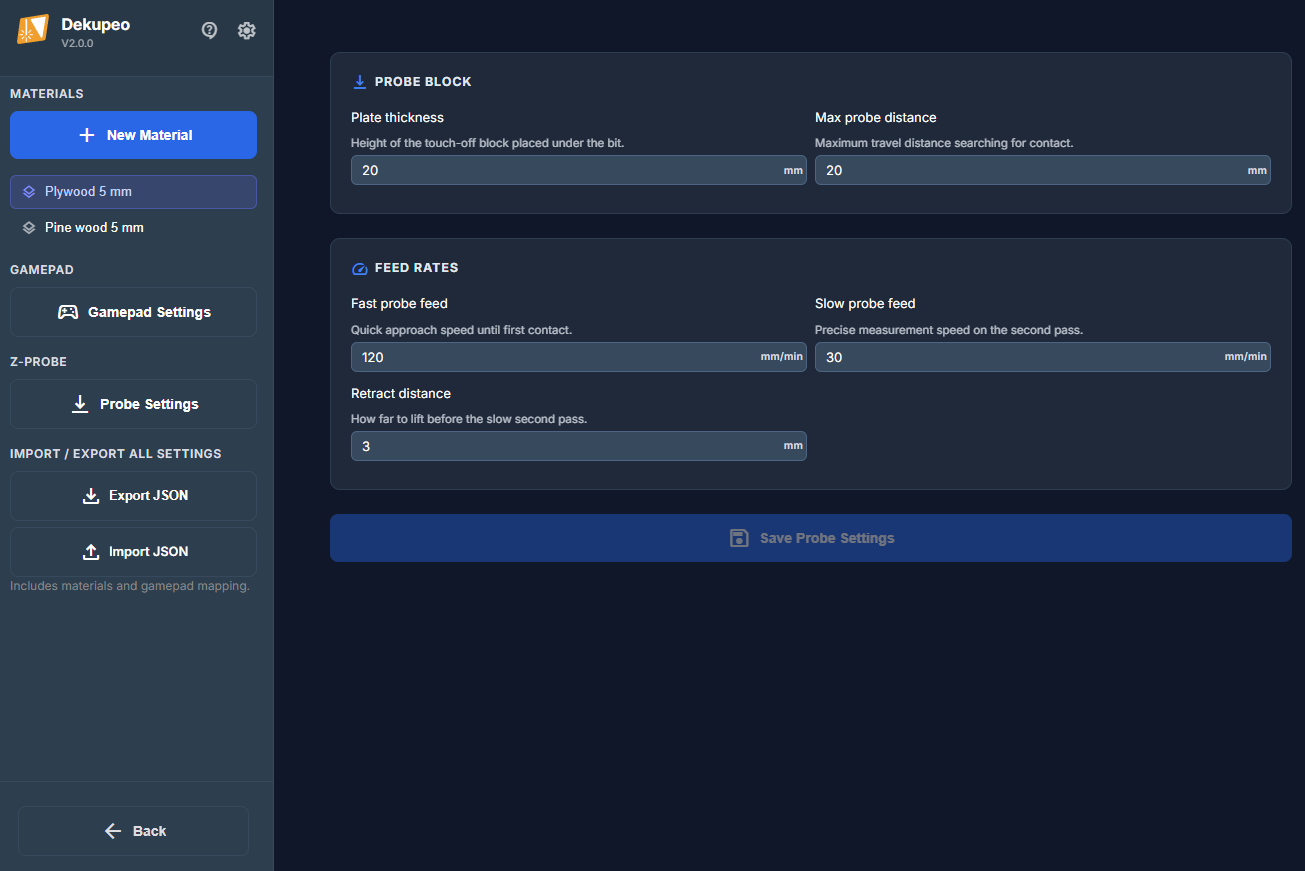
Task: Click the Pine wood 5 mm layers icon
Action: (29, 228)
